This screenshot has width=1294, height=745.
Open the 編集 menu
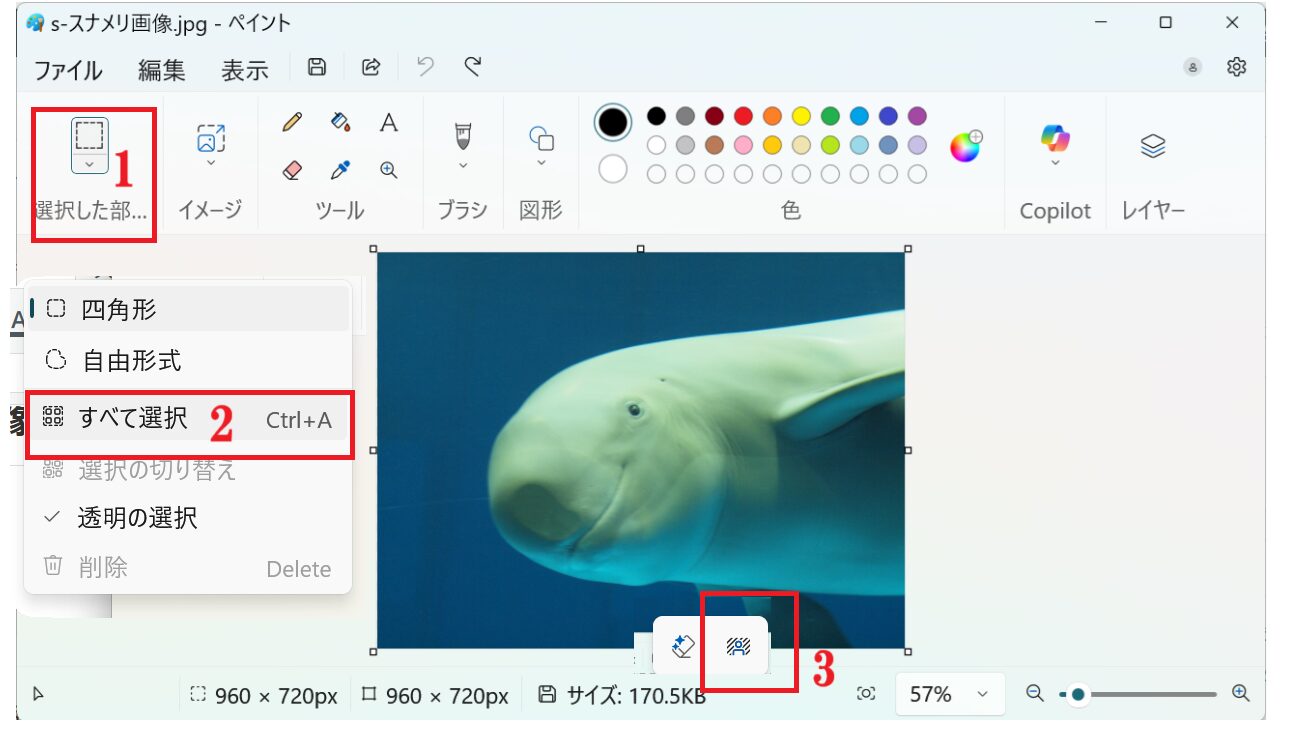162,70
